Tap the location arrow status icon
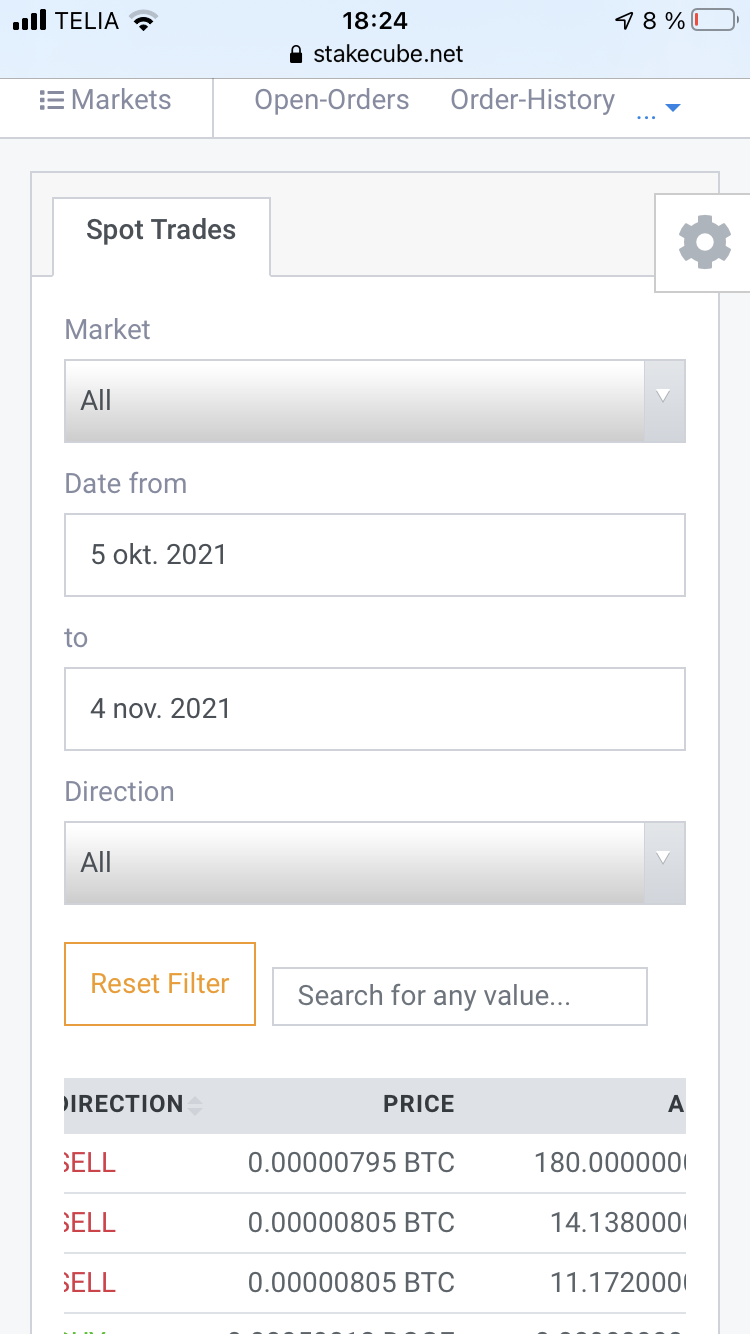 point(624,20)
